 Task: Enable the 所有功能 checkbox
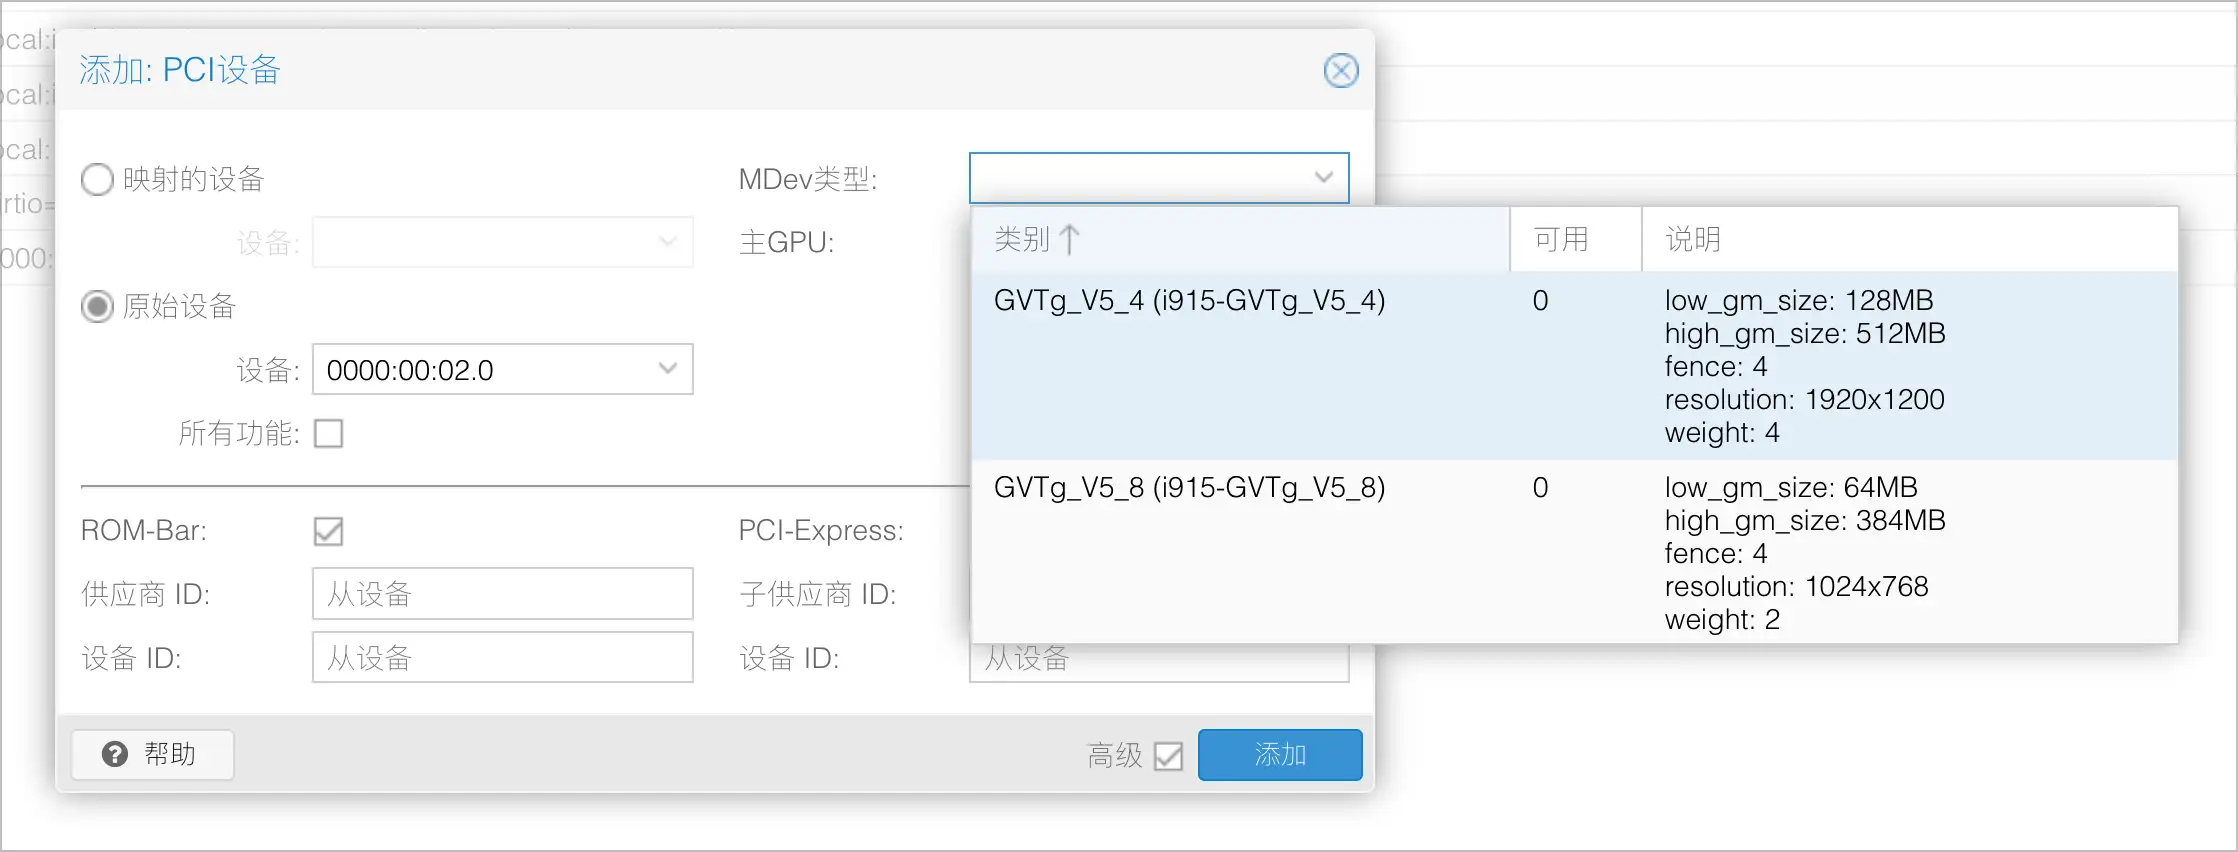(328, 434)
